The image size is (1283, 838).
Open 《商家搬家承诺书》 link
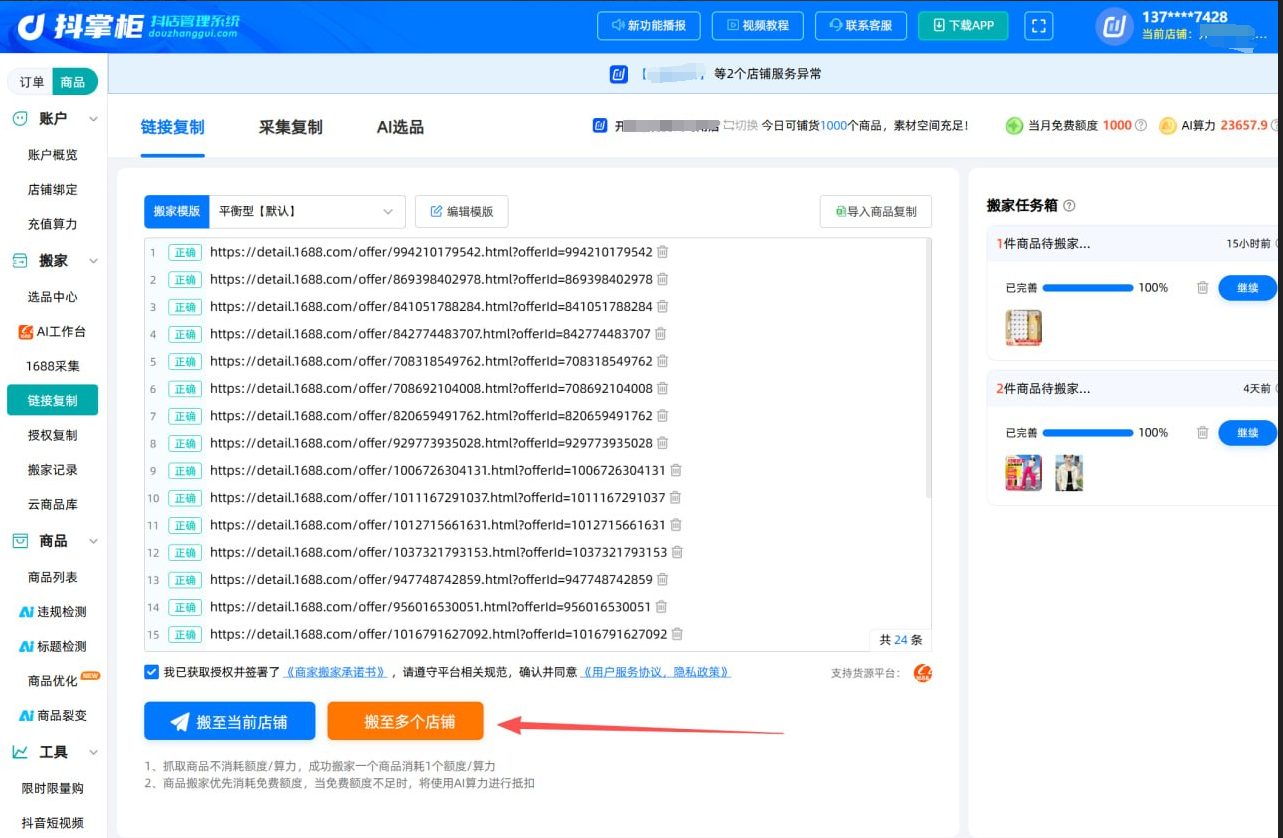point(335,672)
